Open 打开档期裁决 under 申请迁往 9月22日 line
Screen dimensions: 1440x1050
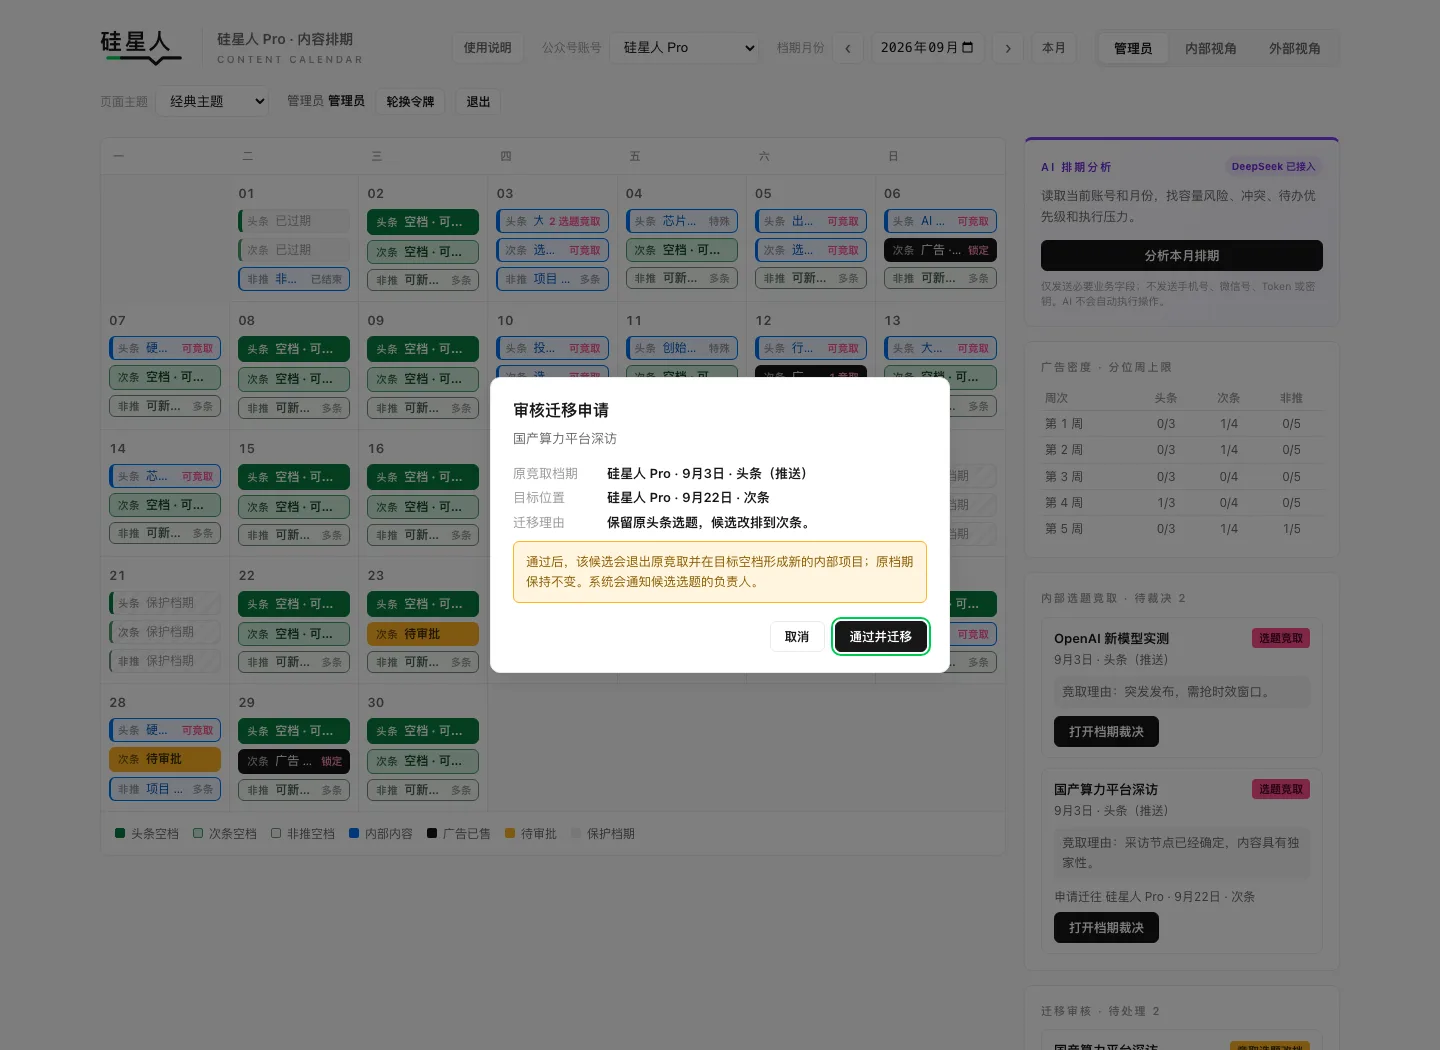(x=1106, y=927)
